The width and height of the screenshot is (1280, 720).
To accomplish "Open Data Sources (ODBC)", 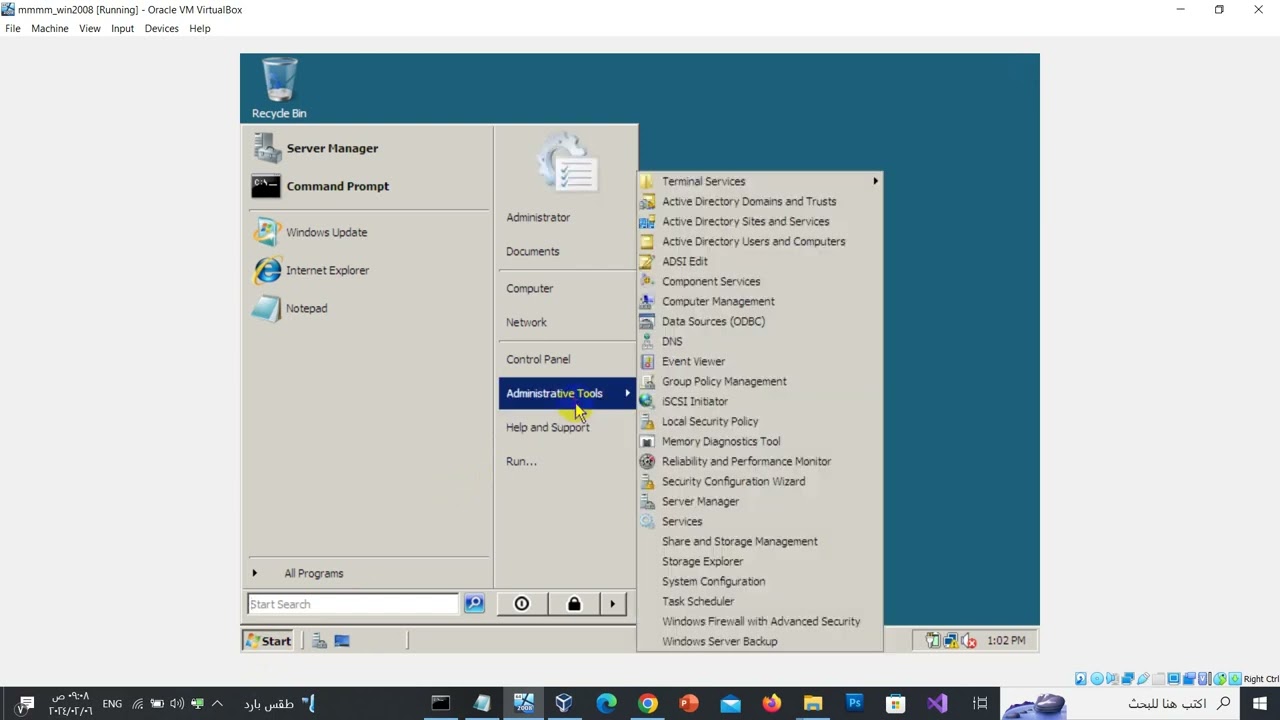I will tap(760, 321).
